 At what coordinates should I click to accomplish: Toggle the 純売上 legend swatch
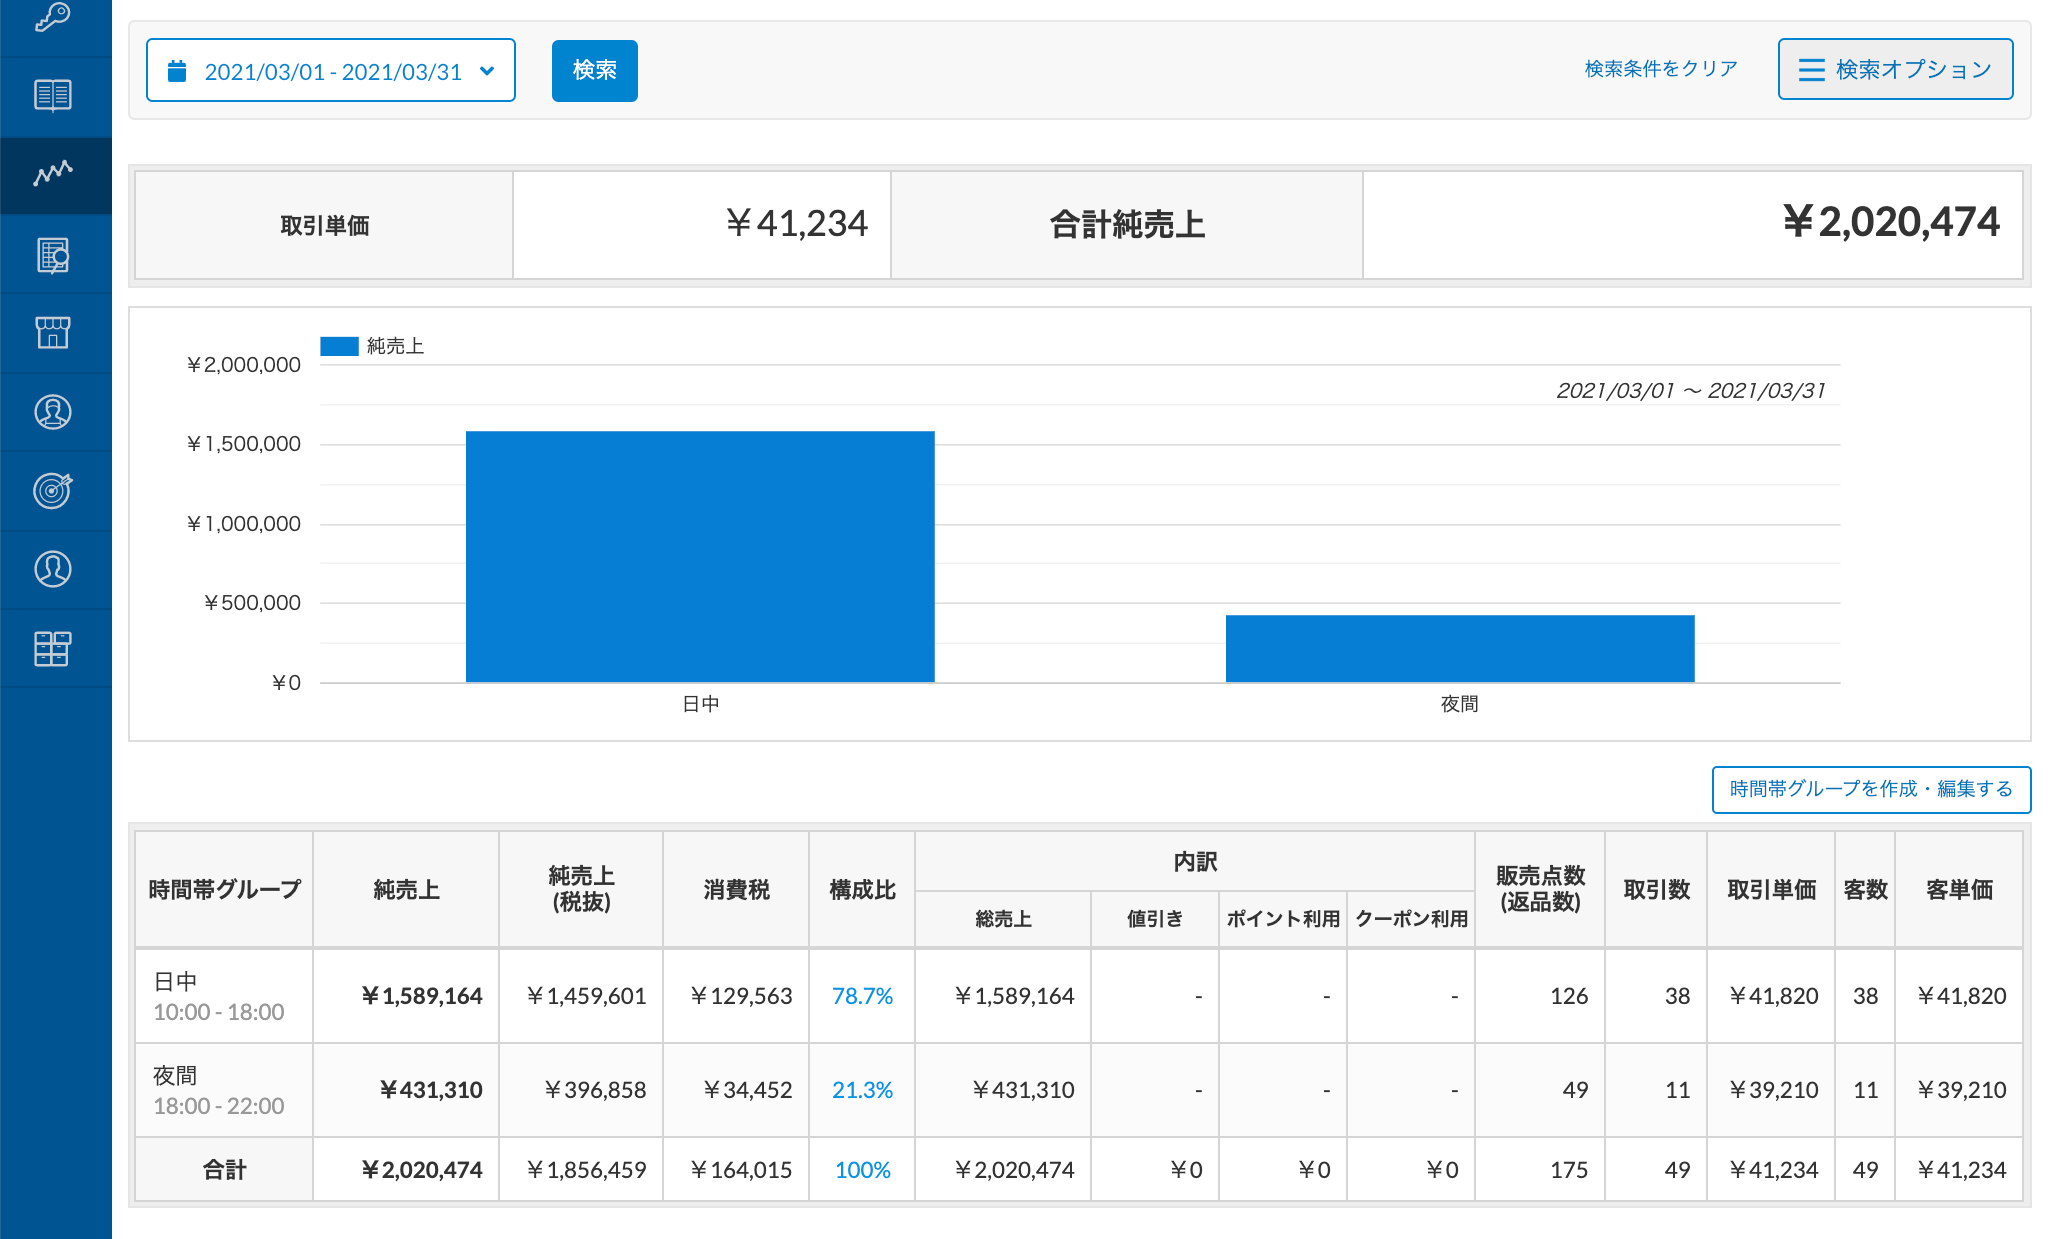click(339, 346)
